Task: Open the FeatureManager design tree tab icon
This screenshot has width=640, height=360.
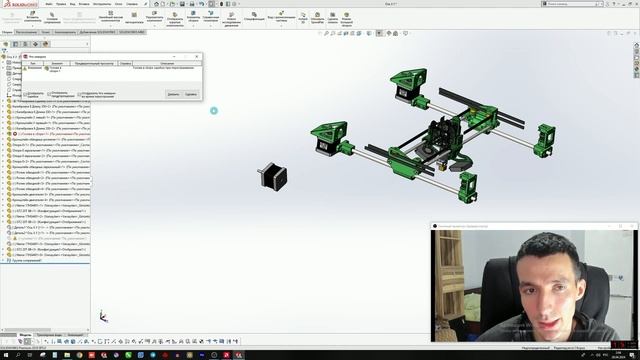Action: 6,44
